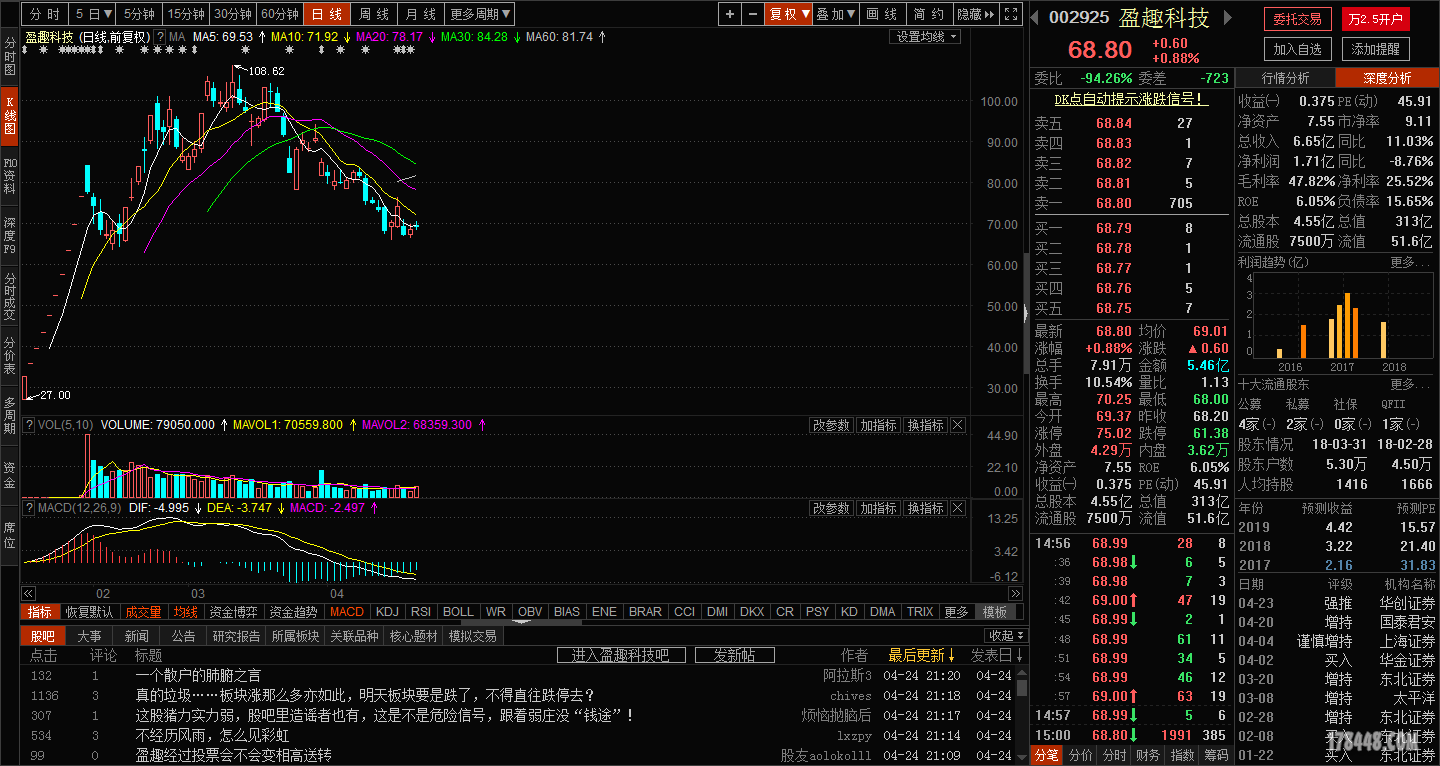Open the 分时成交 sidebar item
Viewport: 1440px width, 766px height.
(x=9, y=295)
